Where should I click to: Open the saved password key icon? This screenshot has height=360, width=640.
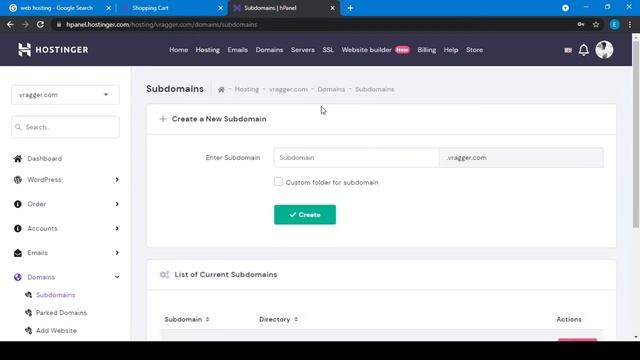[x=580, y=24]
